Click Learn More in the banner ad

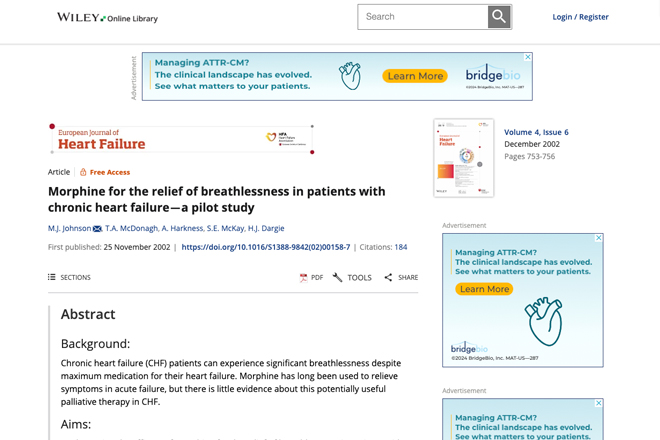415,76
